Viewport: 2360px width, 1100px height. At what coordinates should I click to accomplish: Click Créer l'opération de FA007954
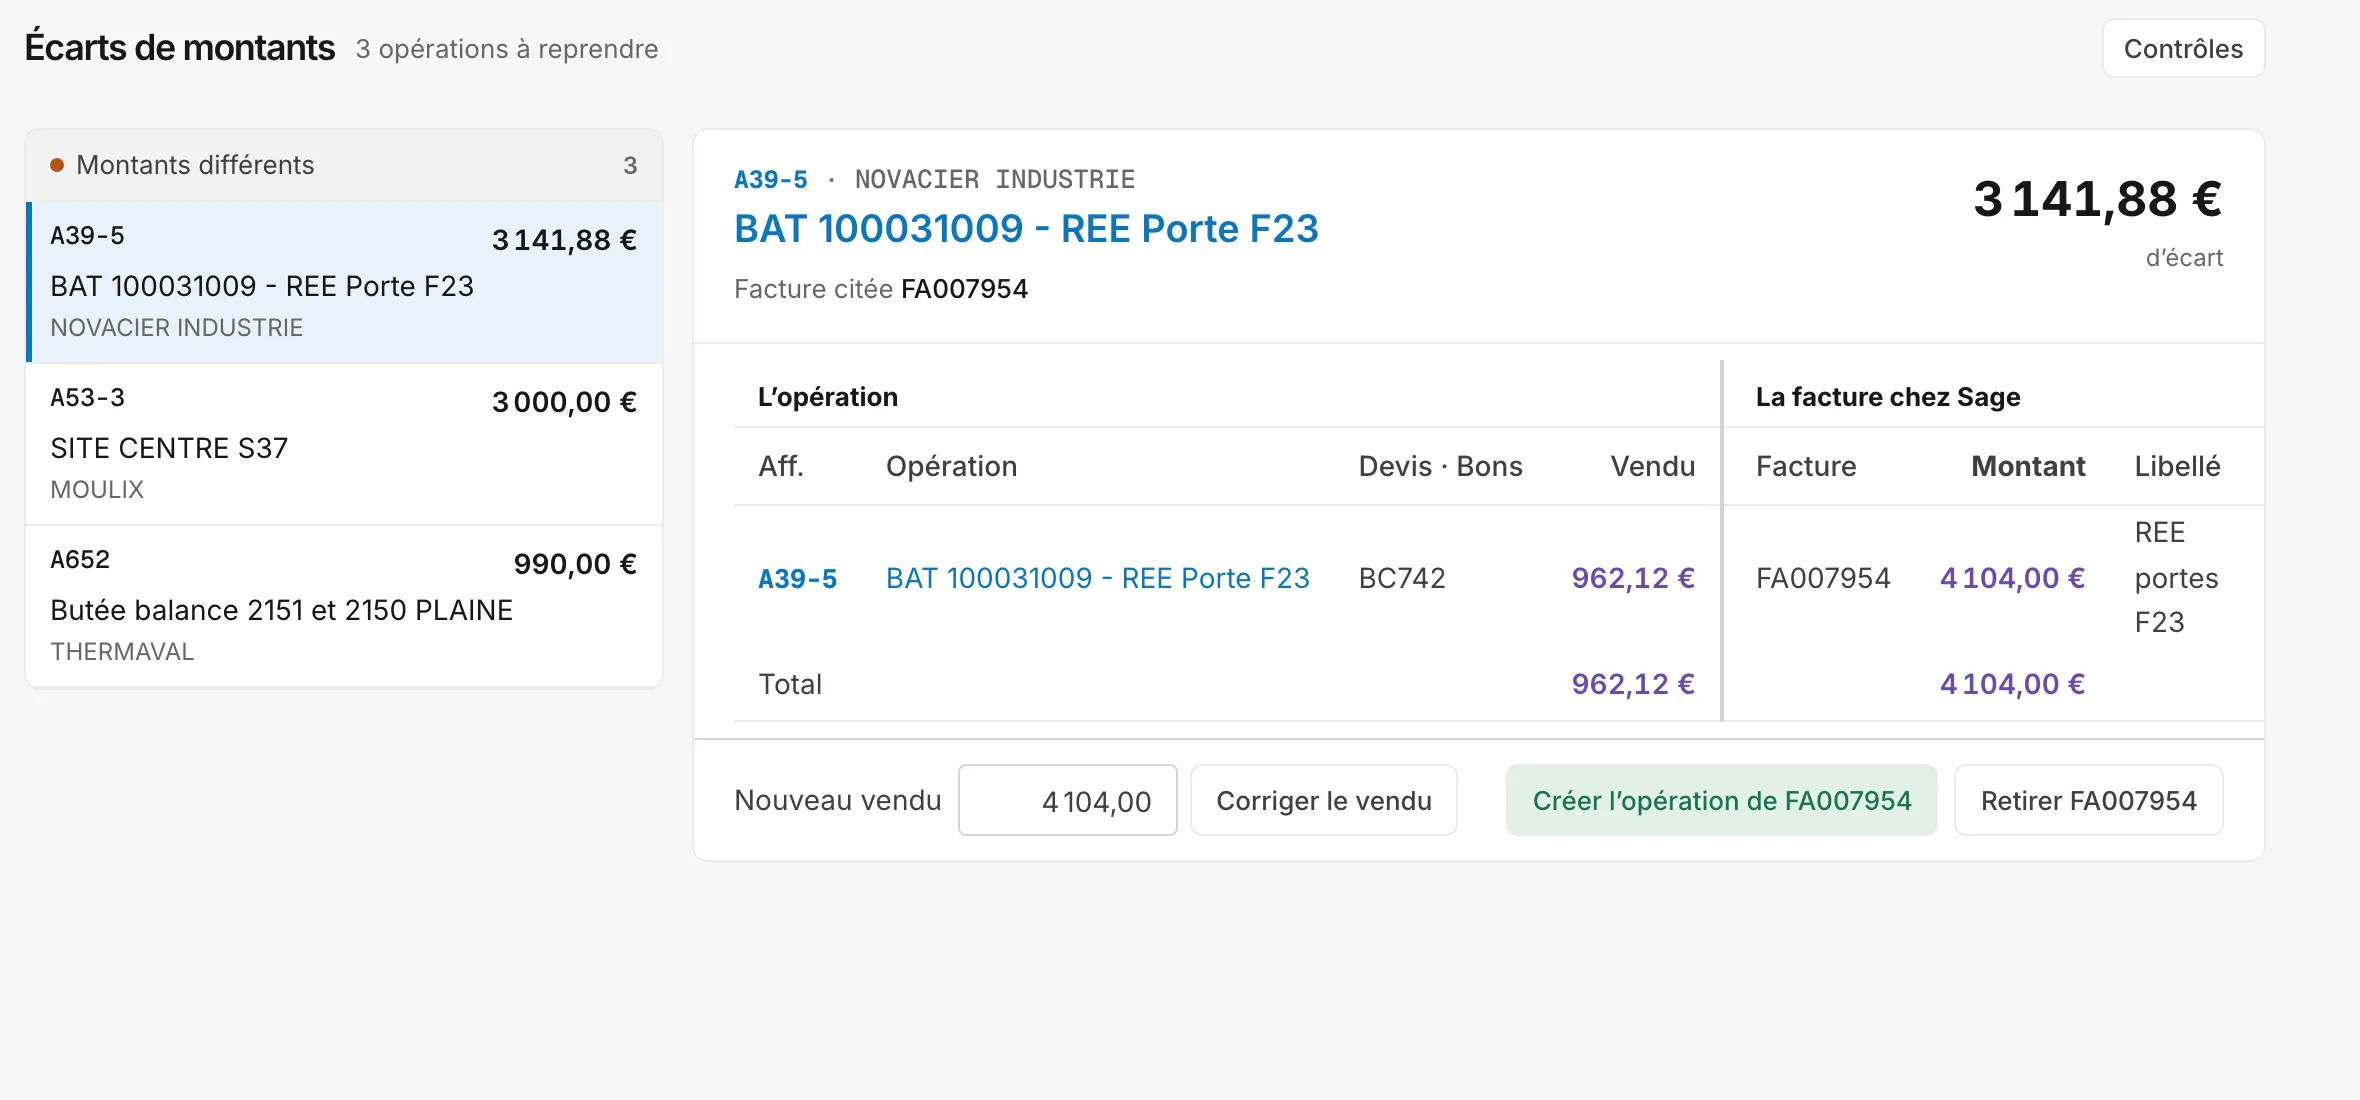tap(1721, 801)
